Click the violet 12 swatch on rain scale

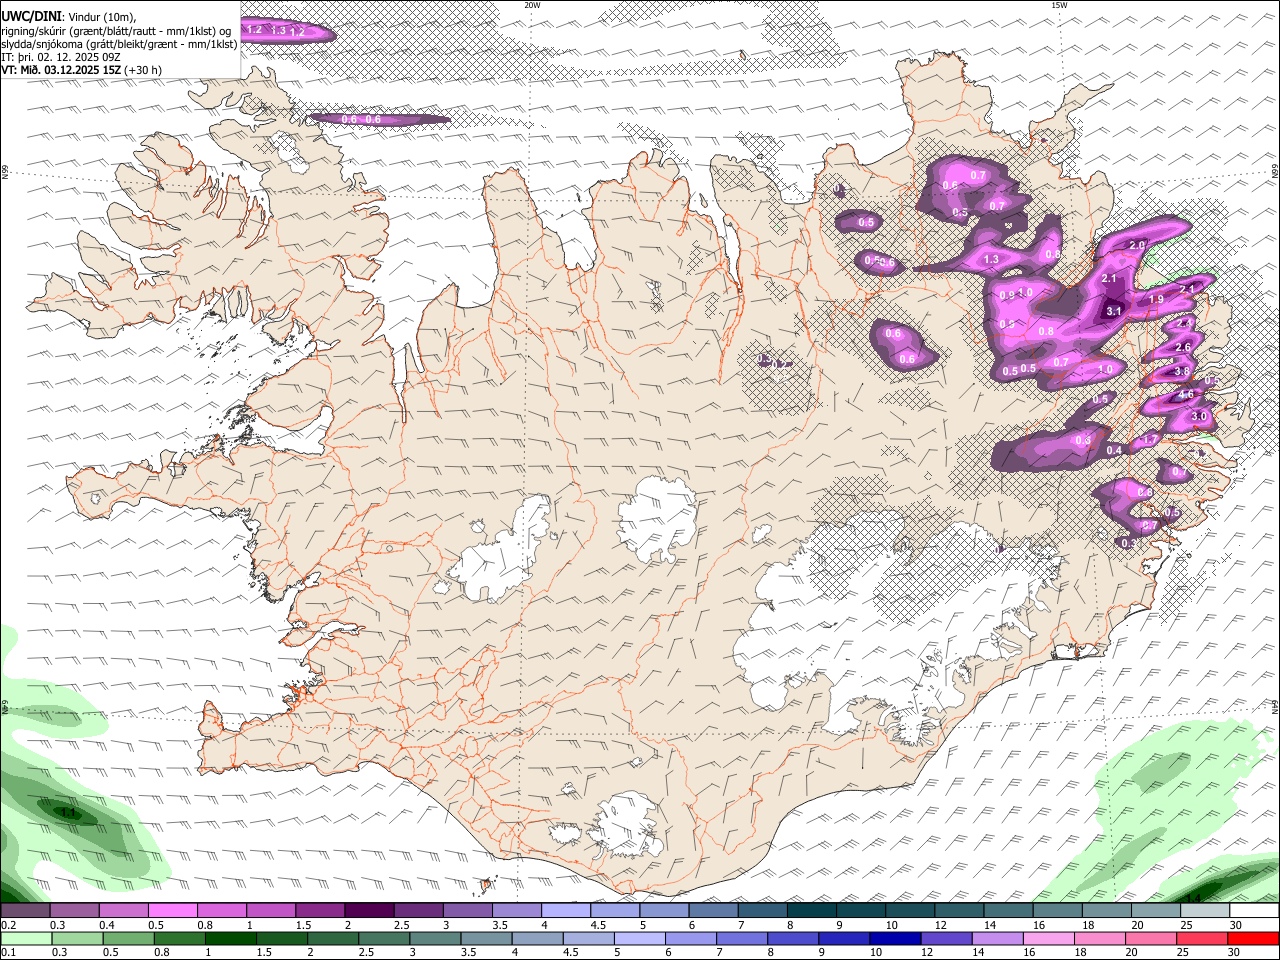click(x=945, y=938)
